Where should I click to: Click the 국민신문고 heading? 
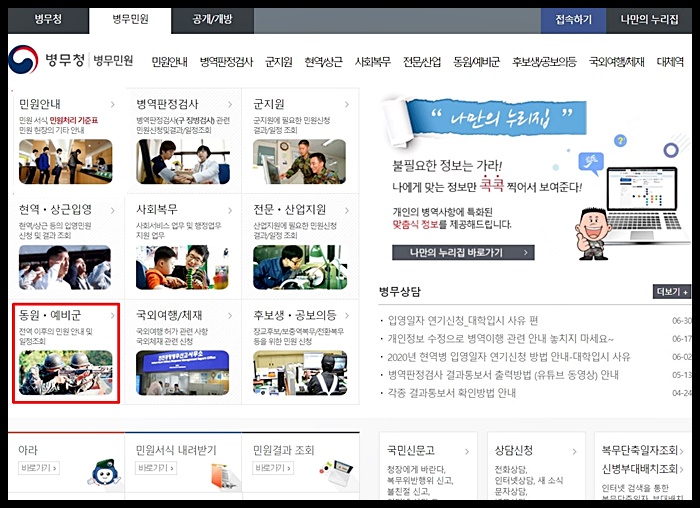pos(411,451)
